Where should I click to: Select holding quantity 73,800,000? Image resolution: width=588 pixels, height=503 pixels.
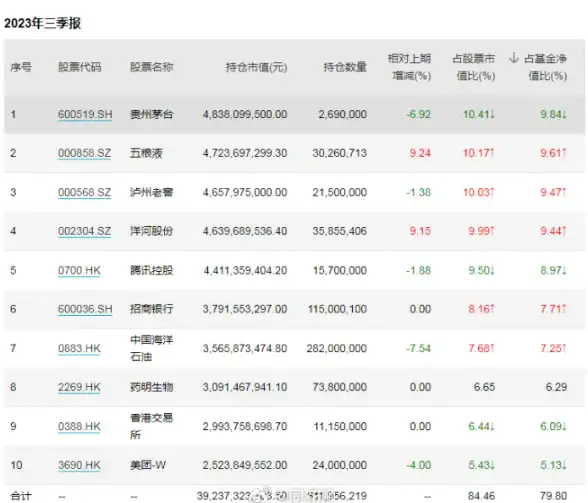tap(339, 387)
